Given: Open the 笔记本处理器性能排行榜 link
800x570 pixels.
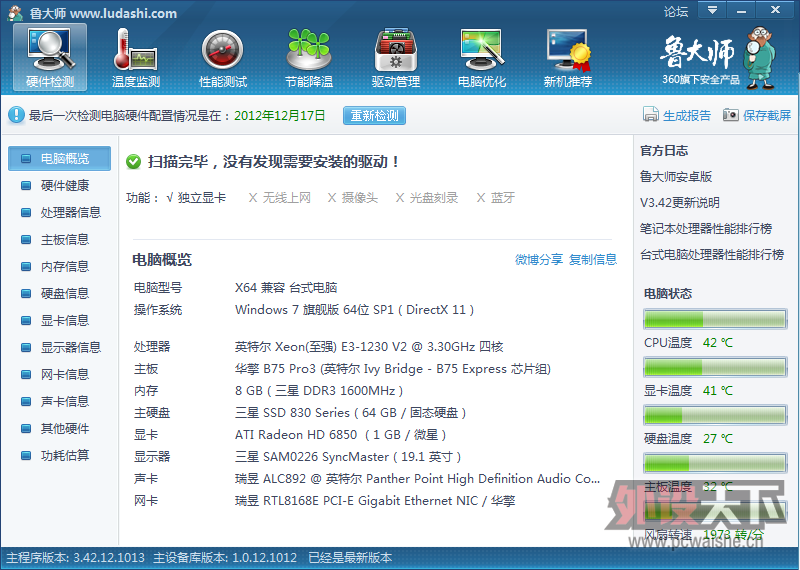Looking at the screenshot, I should pos(706,229).
